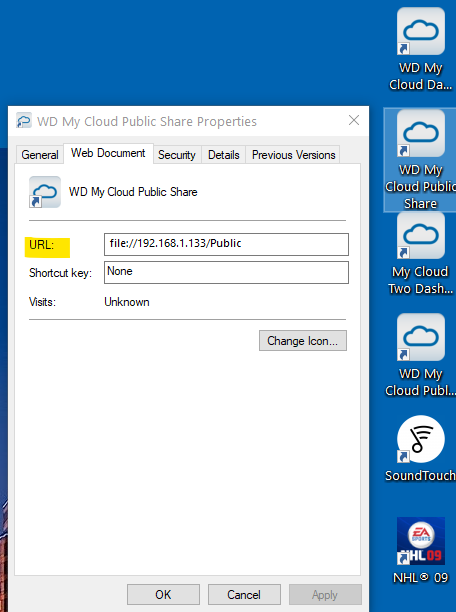The image size is (456, 612).
Task: Select the NHL 09 desktop shortcut
Action: click(421, 550)
